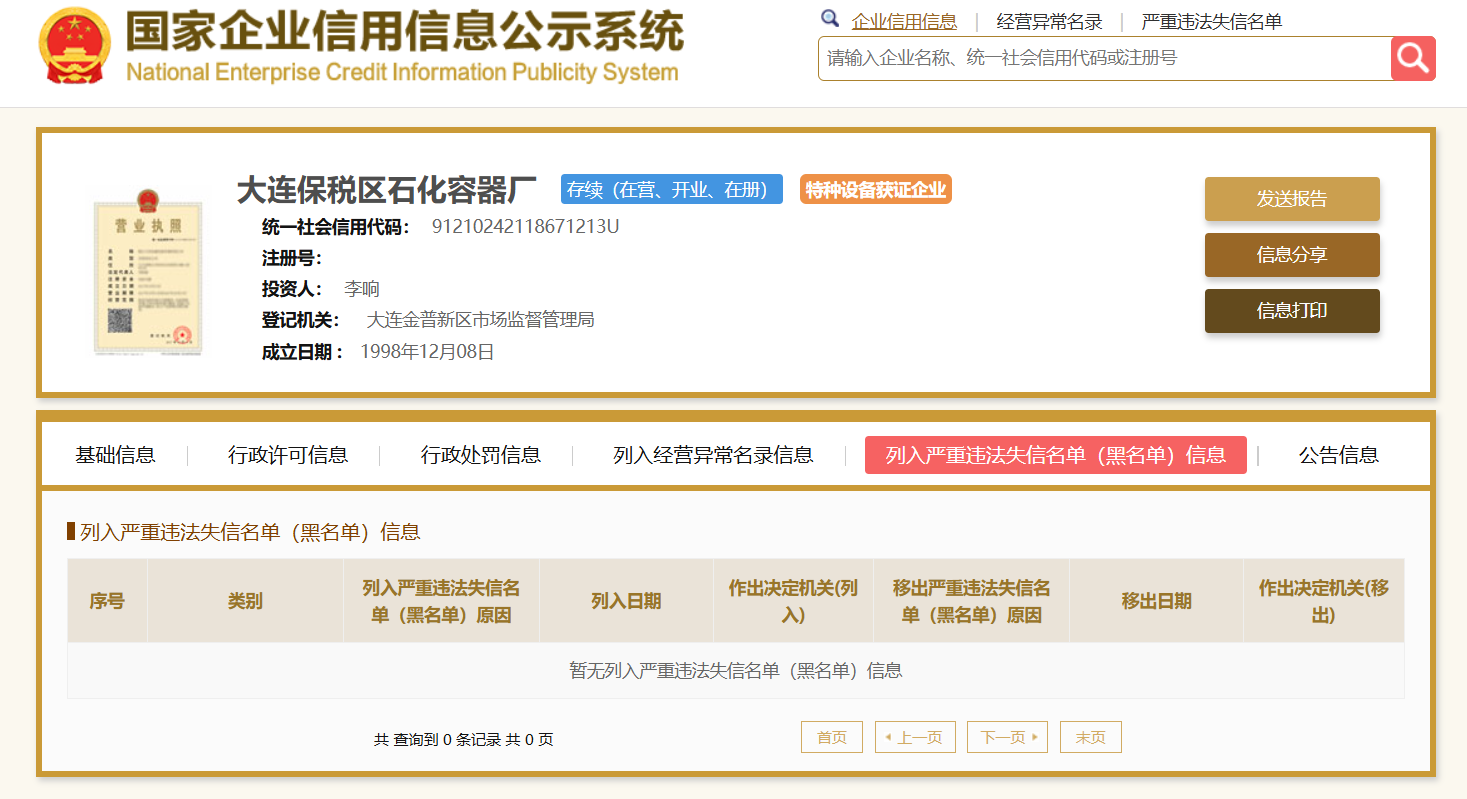Click the 作出决定机关(移出) column header
The width and height of the screenshot is (1467, 799).
[1324, 601]
